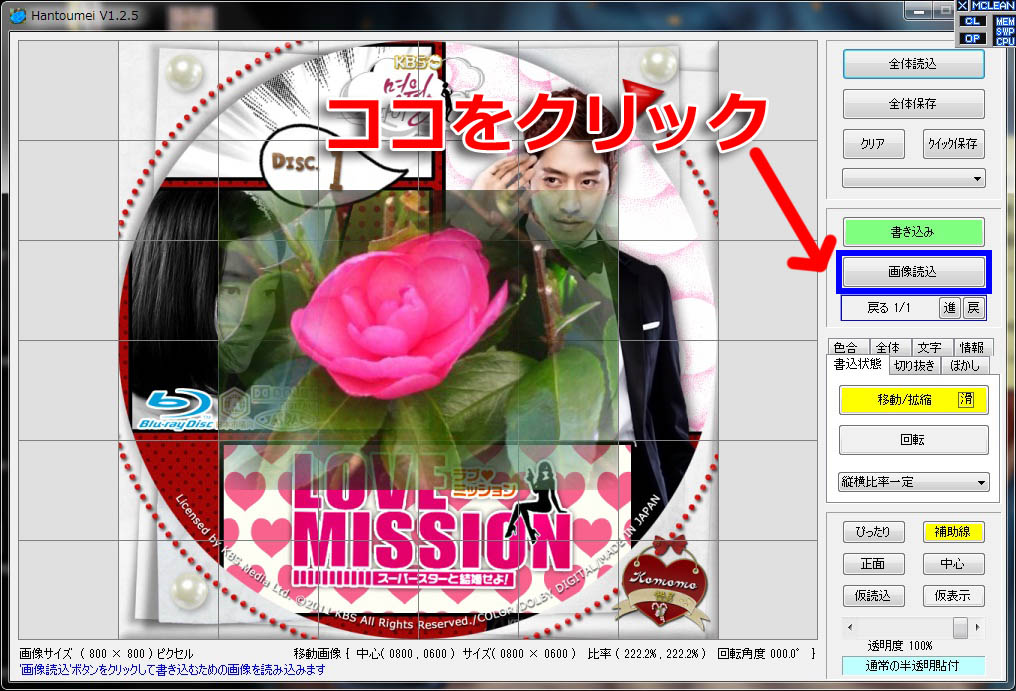Click the 回転角度 000.0° status text
This screenshot has width=1016, height=691.
coord(759,653)
